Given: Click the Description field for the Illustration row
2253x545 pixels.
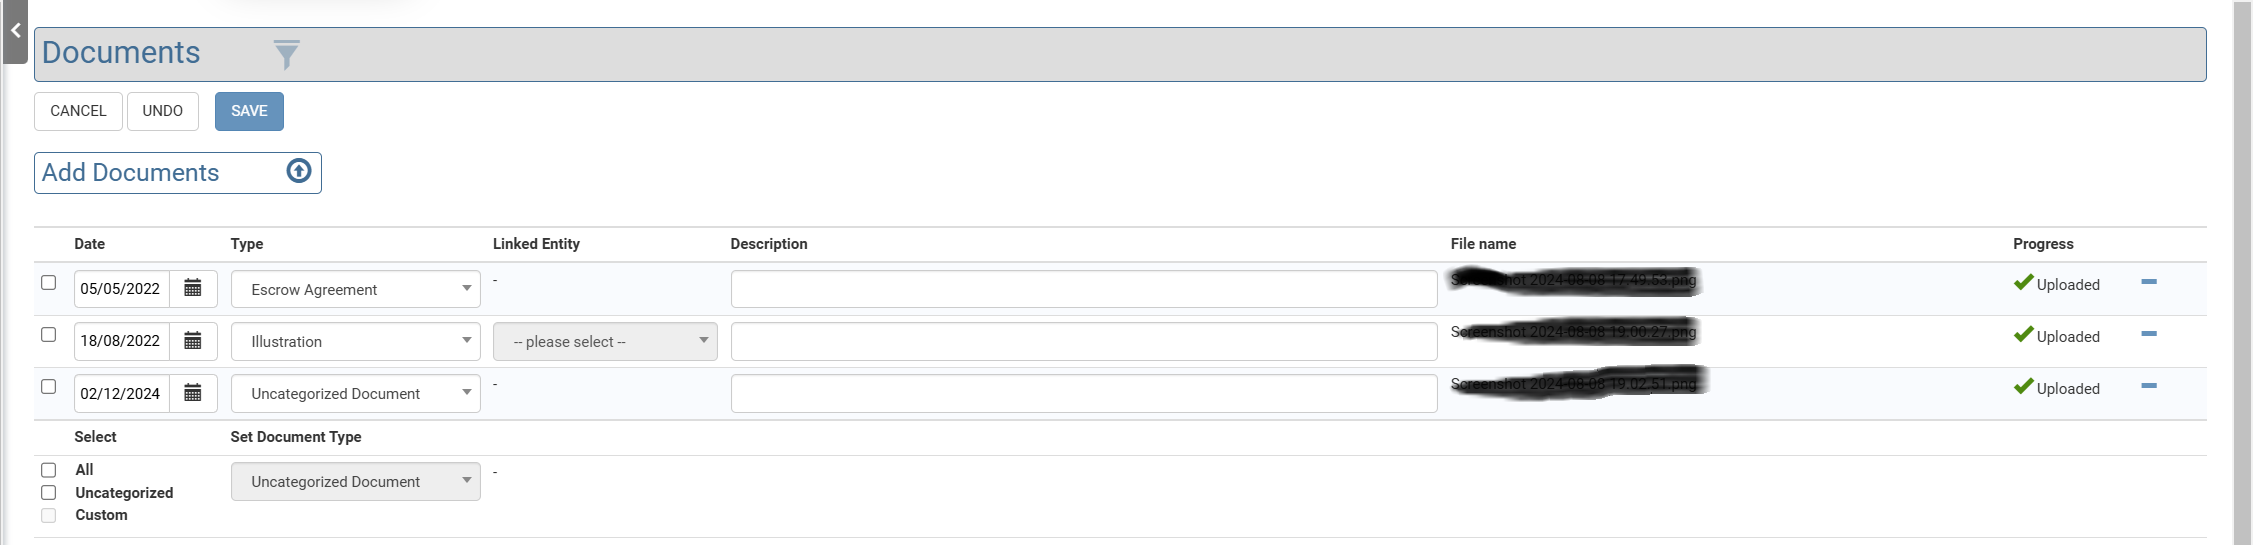Looking at the screenshot, I should 1083,341.
